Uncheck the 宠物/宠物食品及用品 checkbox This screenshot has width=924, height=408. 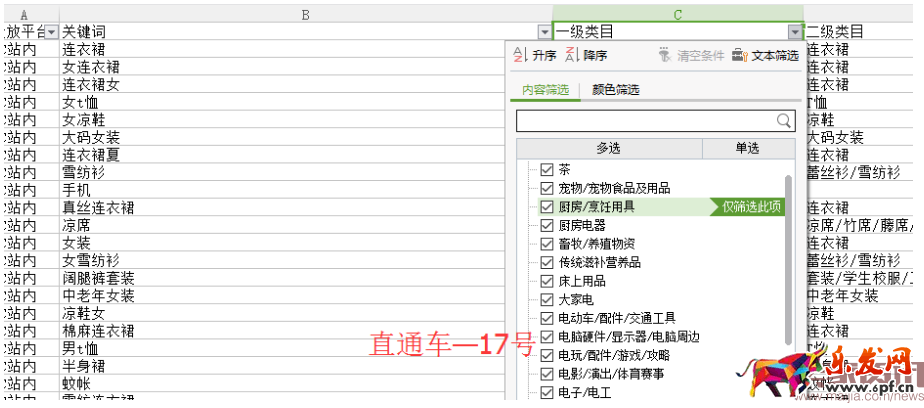click(546, 188)
